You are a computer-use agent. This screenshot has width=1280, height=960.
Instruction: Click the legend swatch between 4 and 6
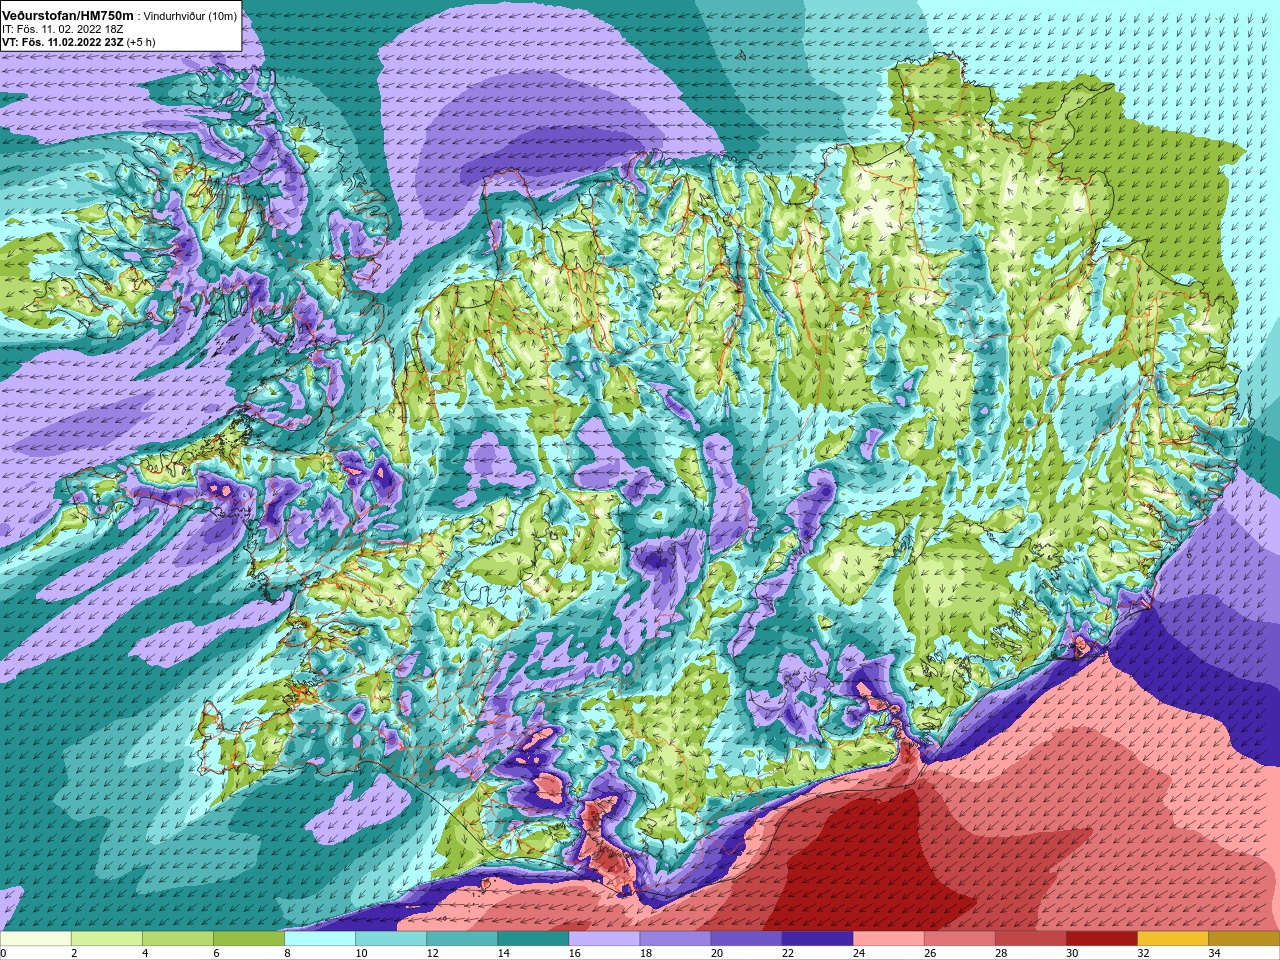tap(178, 939)
